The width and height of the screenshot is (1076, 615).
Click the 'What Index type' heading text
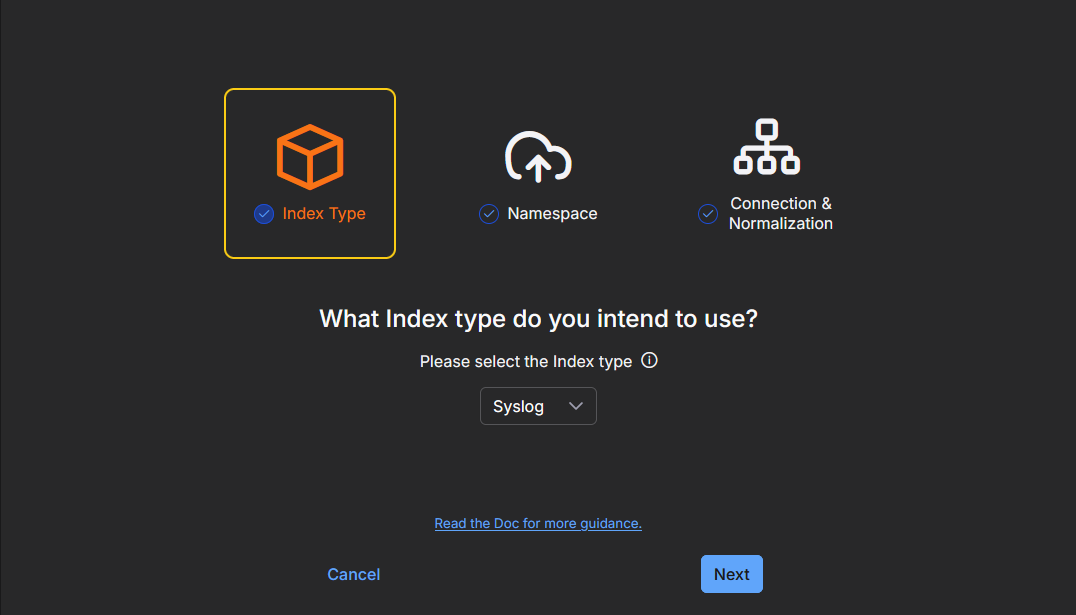(538, 319)
